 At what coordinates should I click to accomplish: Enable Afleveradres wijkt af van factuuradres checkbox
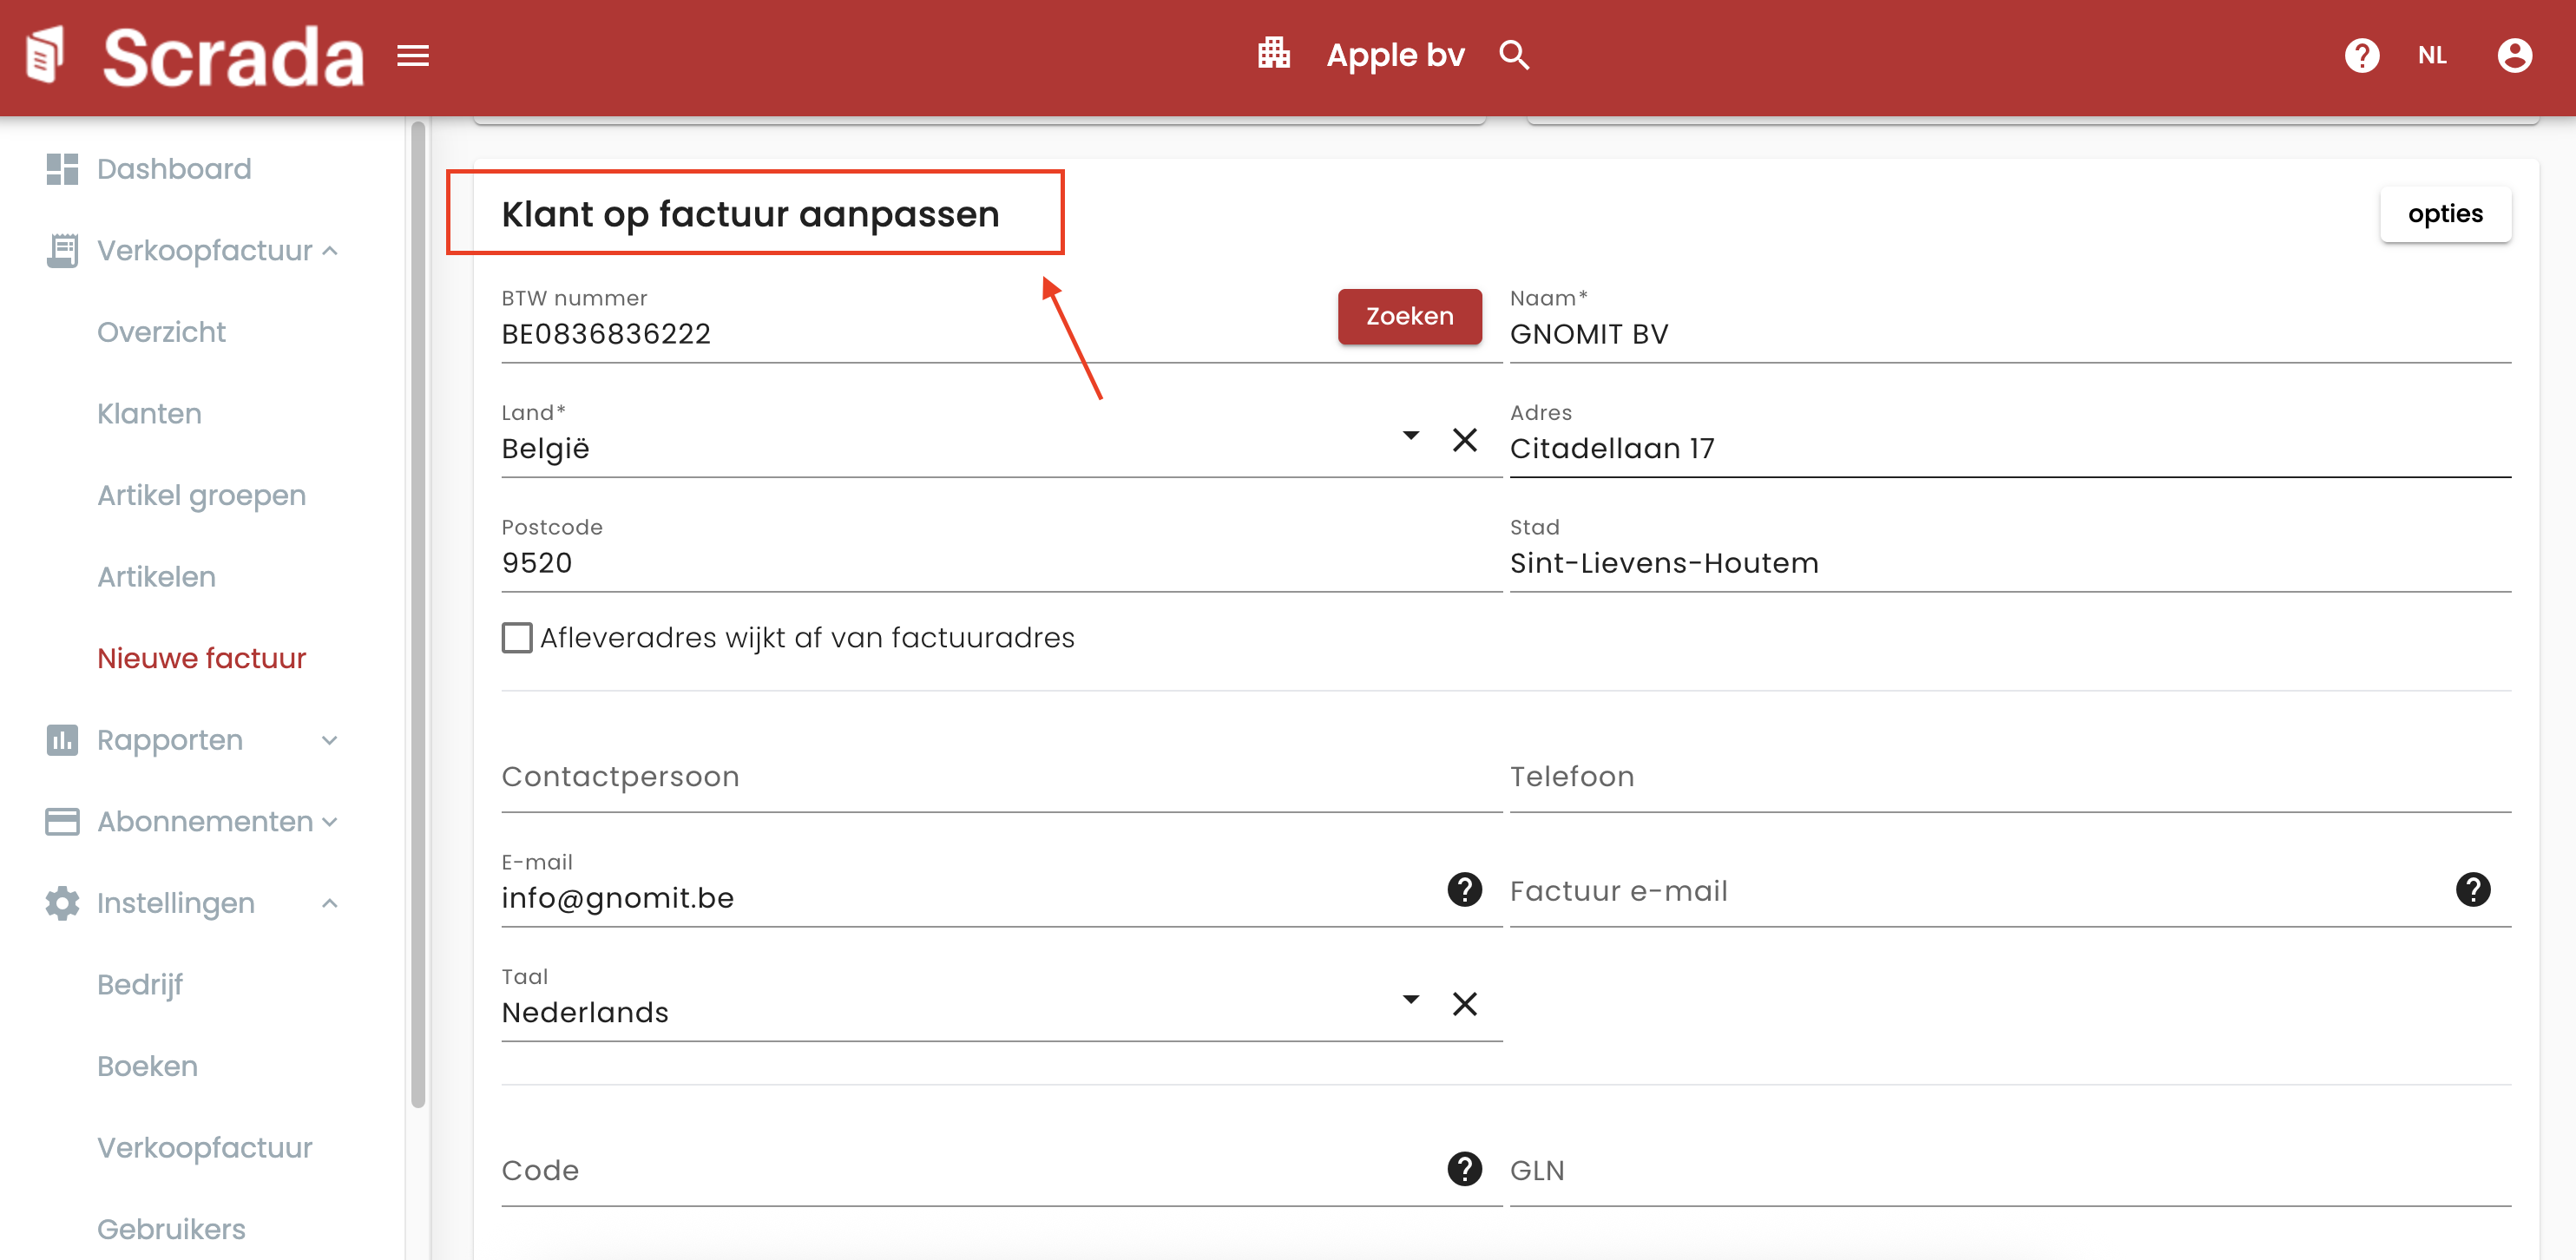(x=517, y=638)
